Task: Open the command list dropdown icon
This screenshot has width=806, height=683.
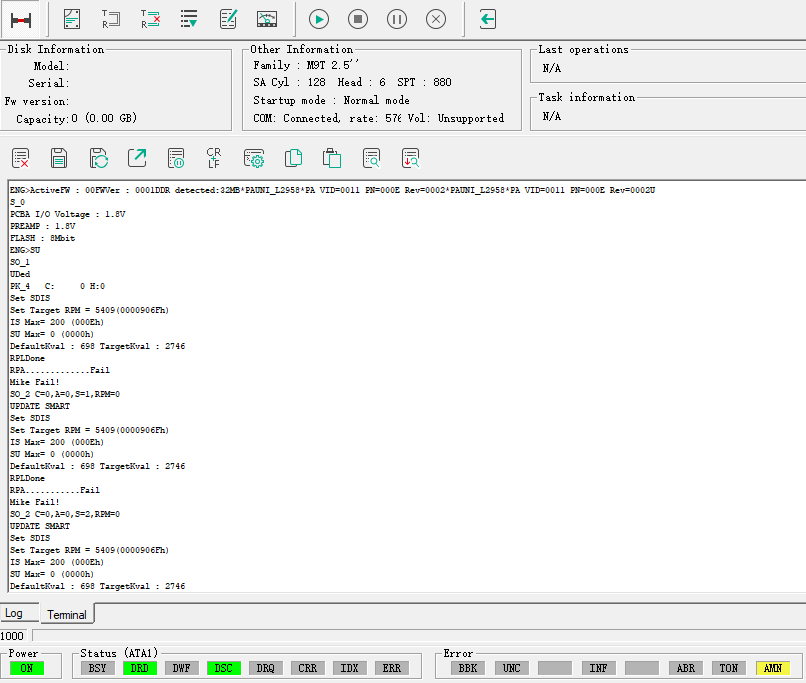Action: pyautogui.click(x=189, y=20)
